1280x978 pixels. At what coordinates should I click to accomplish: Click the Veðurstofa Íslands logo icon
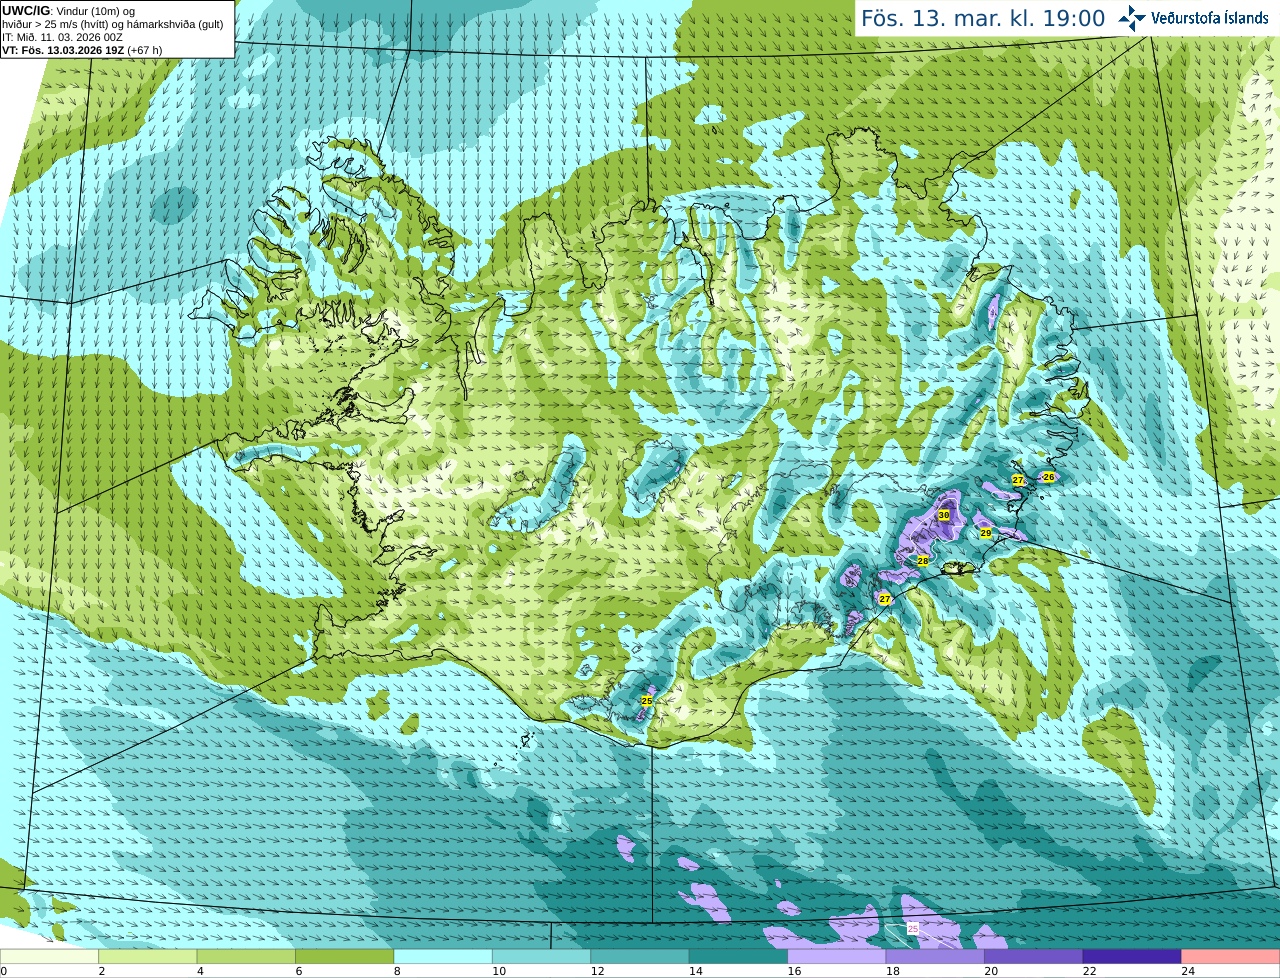[x=1132, y=18]
